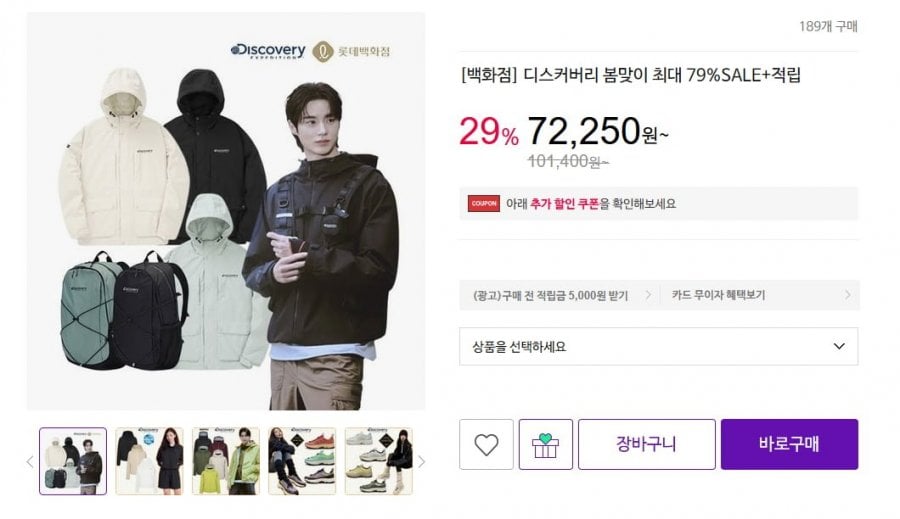The height and width of the screenshot is (519, 900).
Task: Select the fourth thumbnail with colorful sneakers
Action: pyautogui.click(x=302, y=461)
